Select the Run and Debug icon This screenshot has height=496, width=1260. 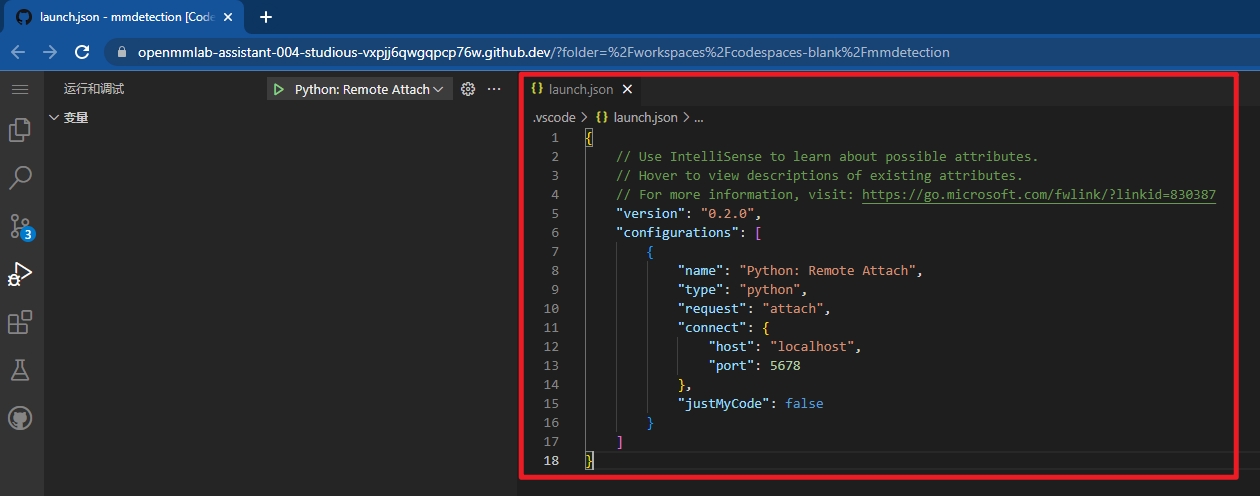coord(20,274)
